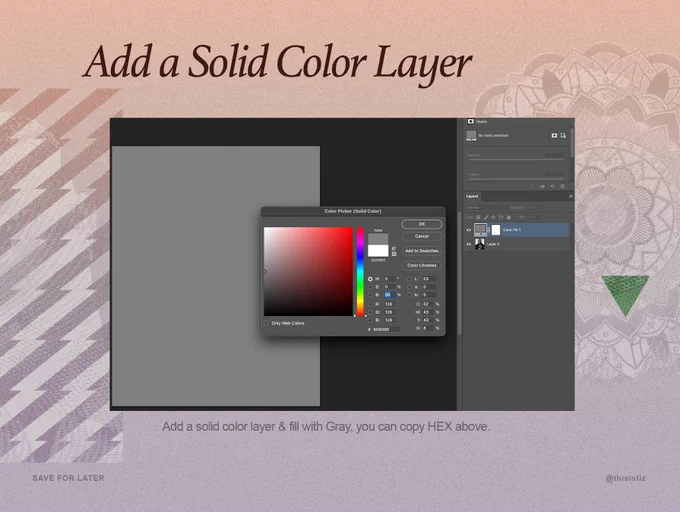This screenshot has height=512, width=680.
Task: Select the Lab a radio button
Action: (409, 287)
